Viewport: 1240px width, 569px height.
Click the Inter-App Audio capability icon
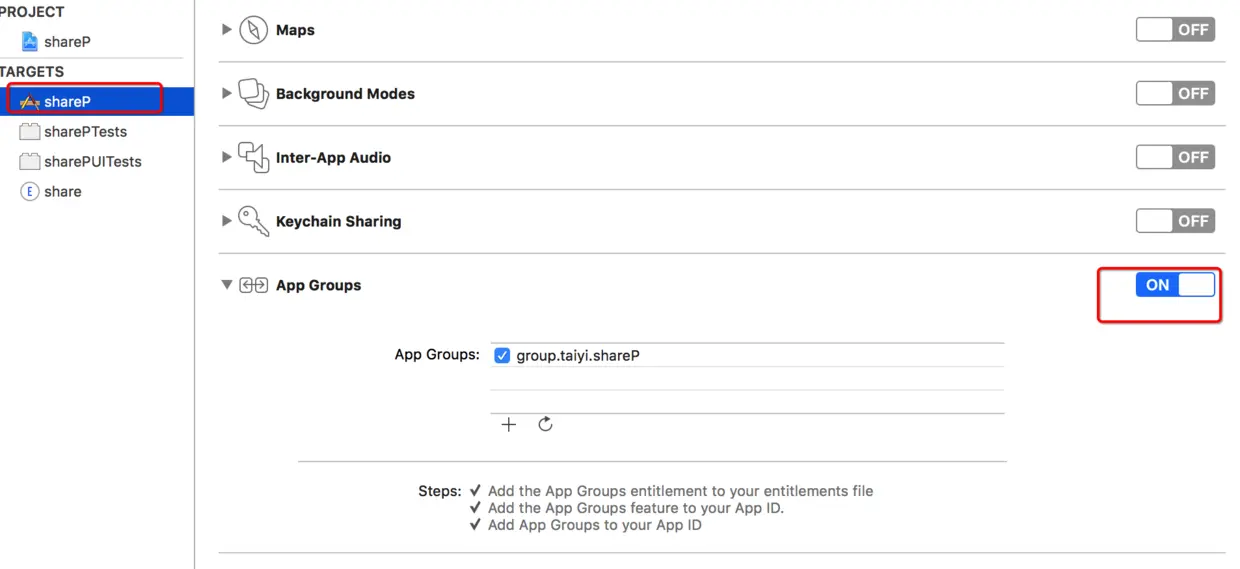253,157
